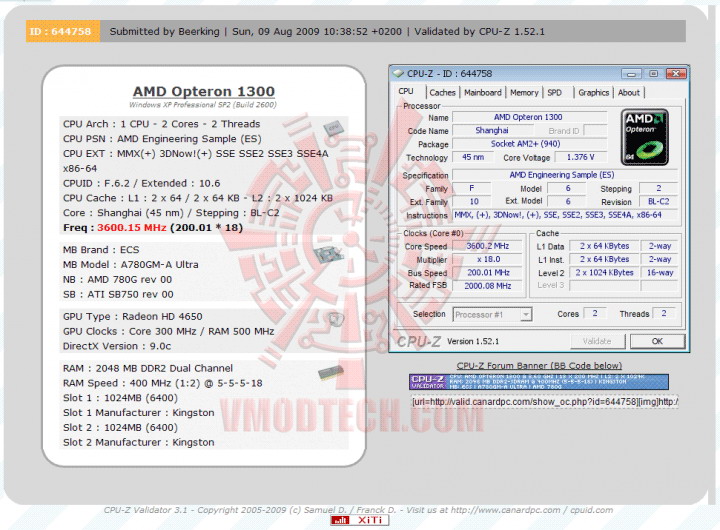Click the OK button in CPU-Z
Viewport: 720px width, 530px height.
658,341
